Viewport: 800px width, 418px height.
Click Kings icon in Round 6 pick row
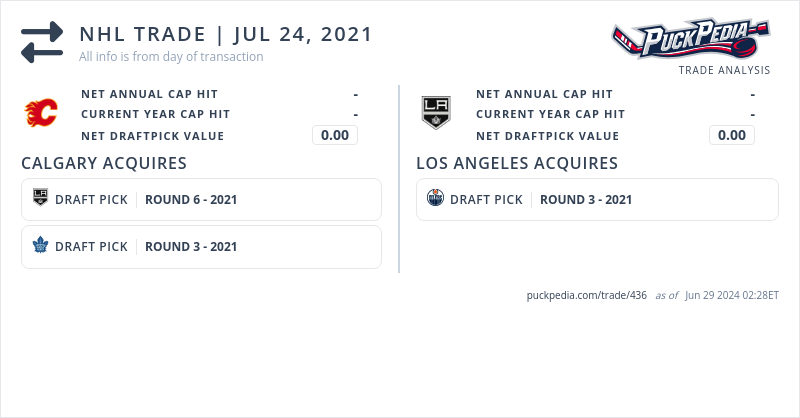[41, 199]
